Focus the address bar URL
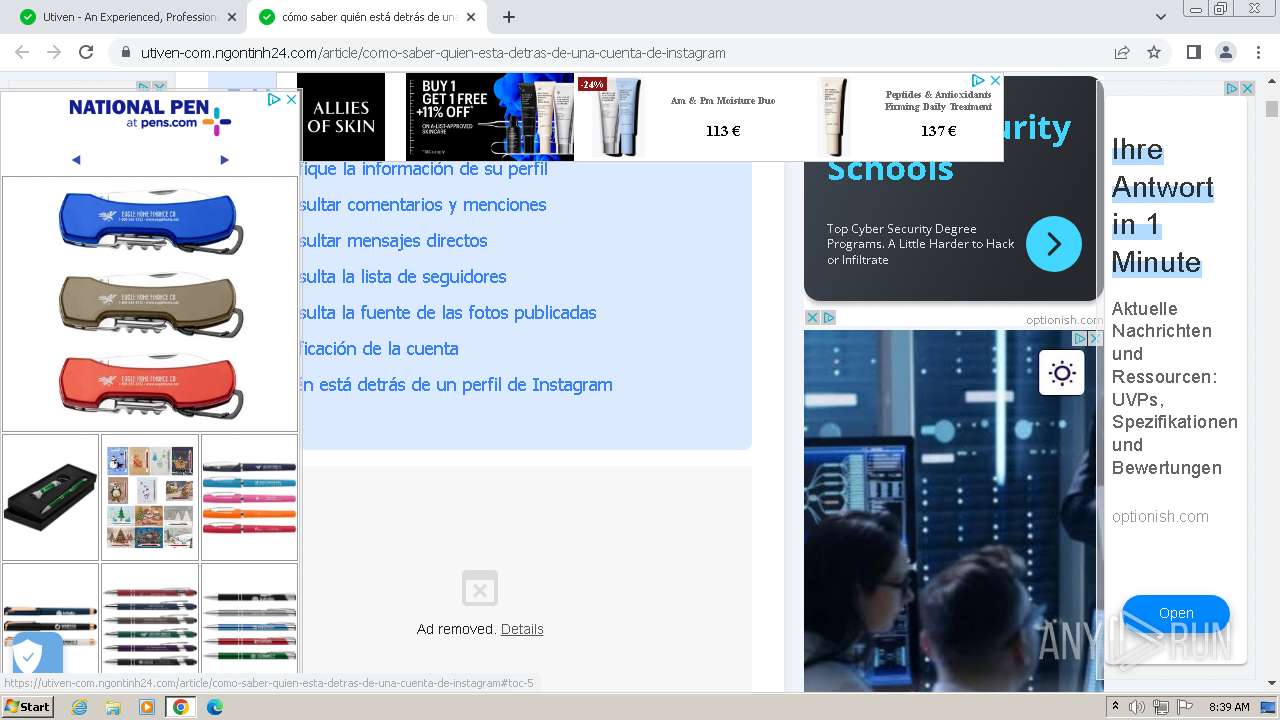The height and width of the screenshot is (720, 1280). click(433, 53)
